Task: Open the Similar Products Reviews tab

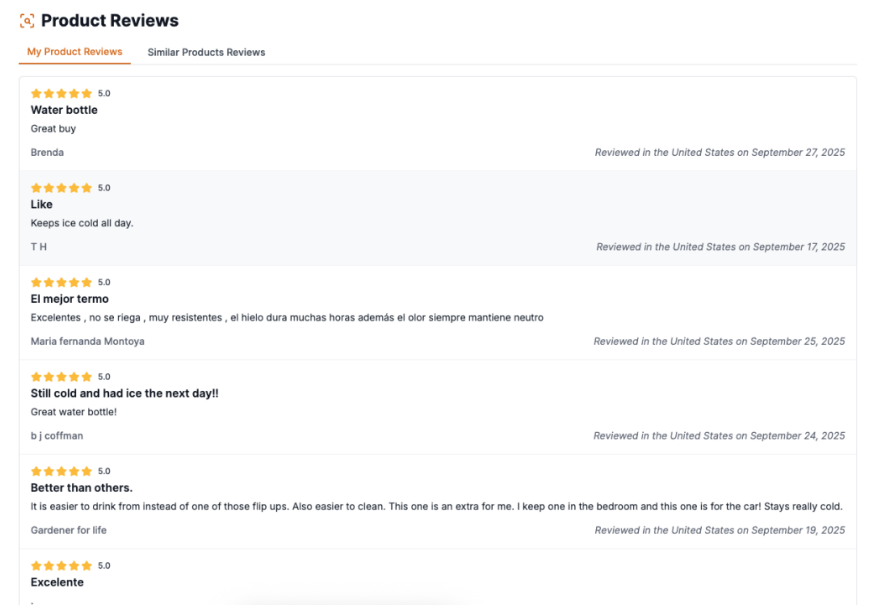Action: pos(206,52)
